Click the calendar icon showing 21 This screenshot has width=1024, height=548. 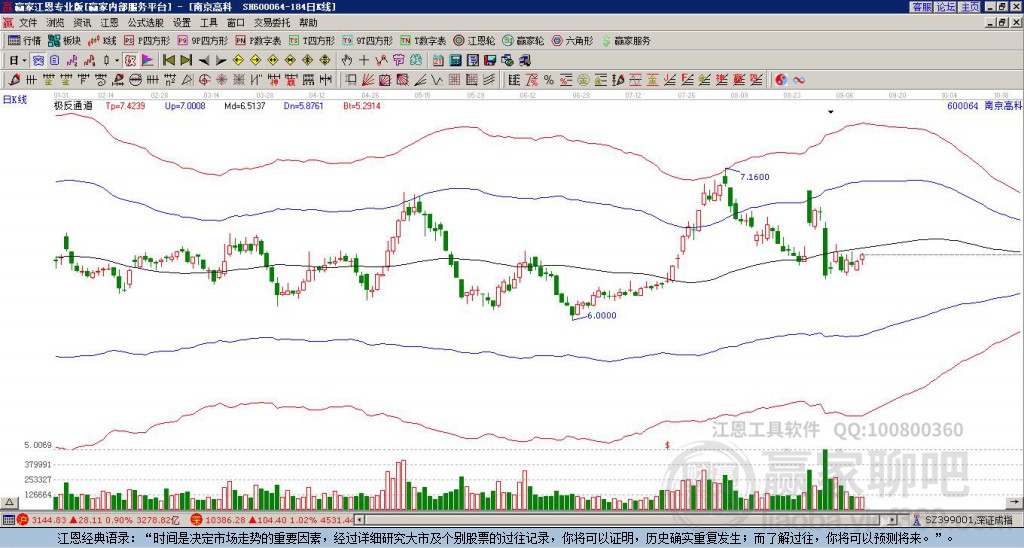438,61
